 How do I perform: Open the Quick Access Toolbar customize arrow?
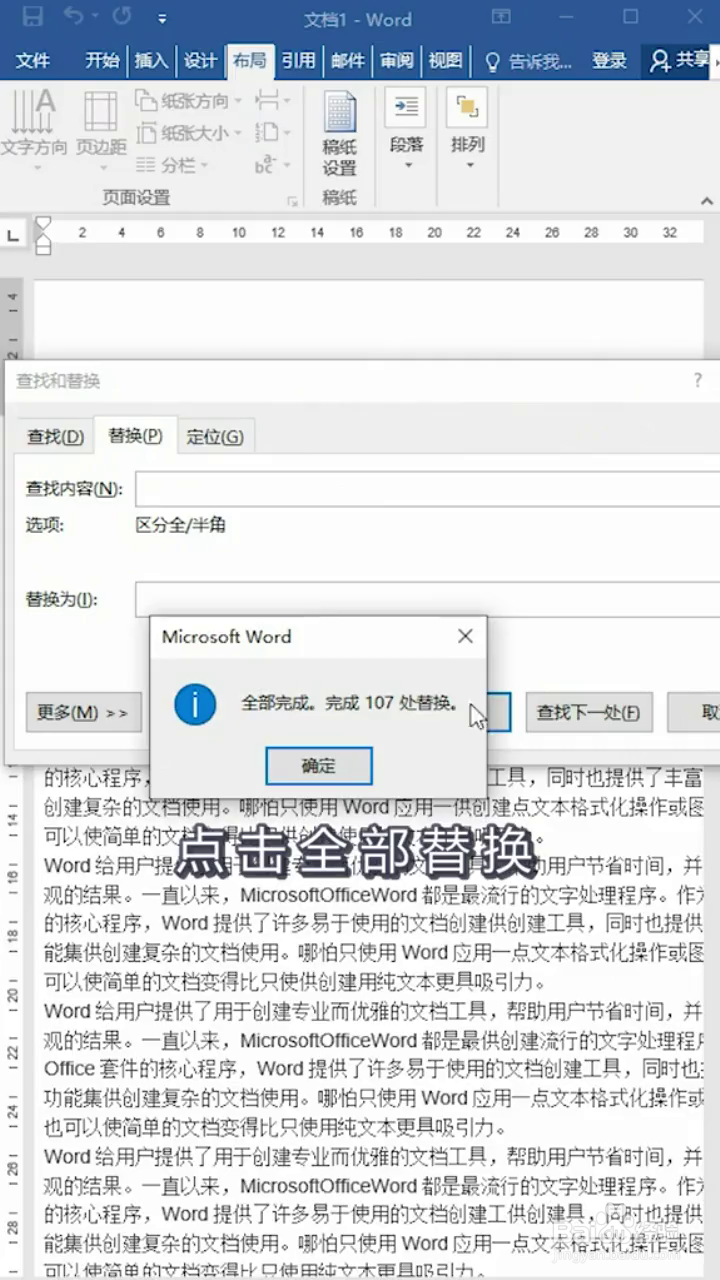(163, 19)
